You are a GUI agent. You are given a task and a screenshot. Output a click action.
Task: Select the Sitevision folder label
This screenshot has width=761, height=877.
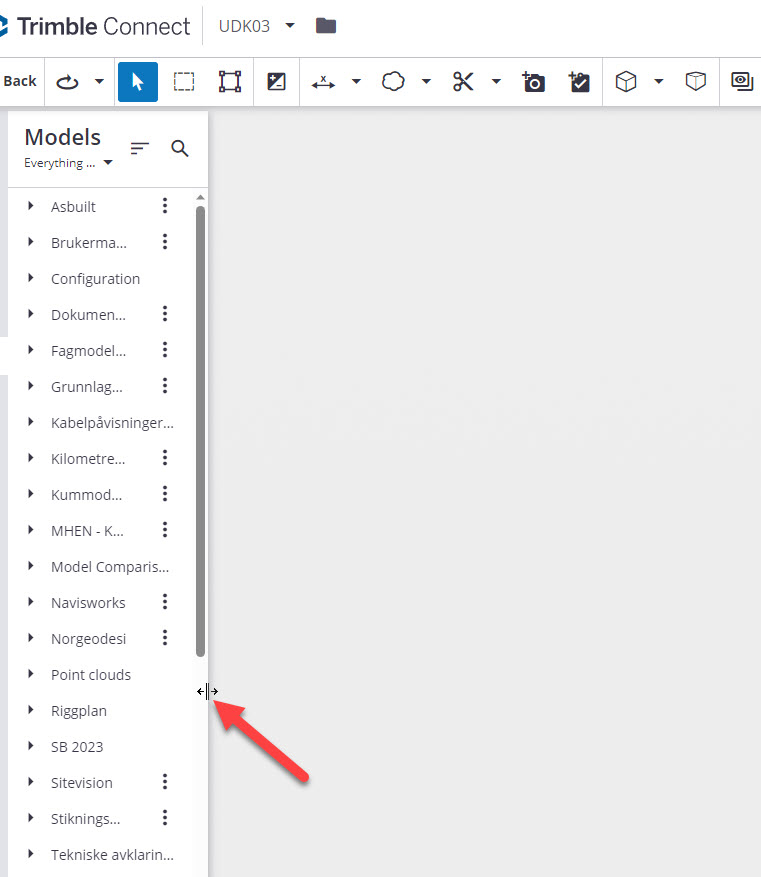pyautogui.click(x=82, y=782)
